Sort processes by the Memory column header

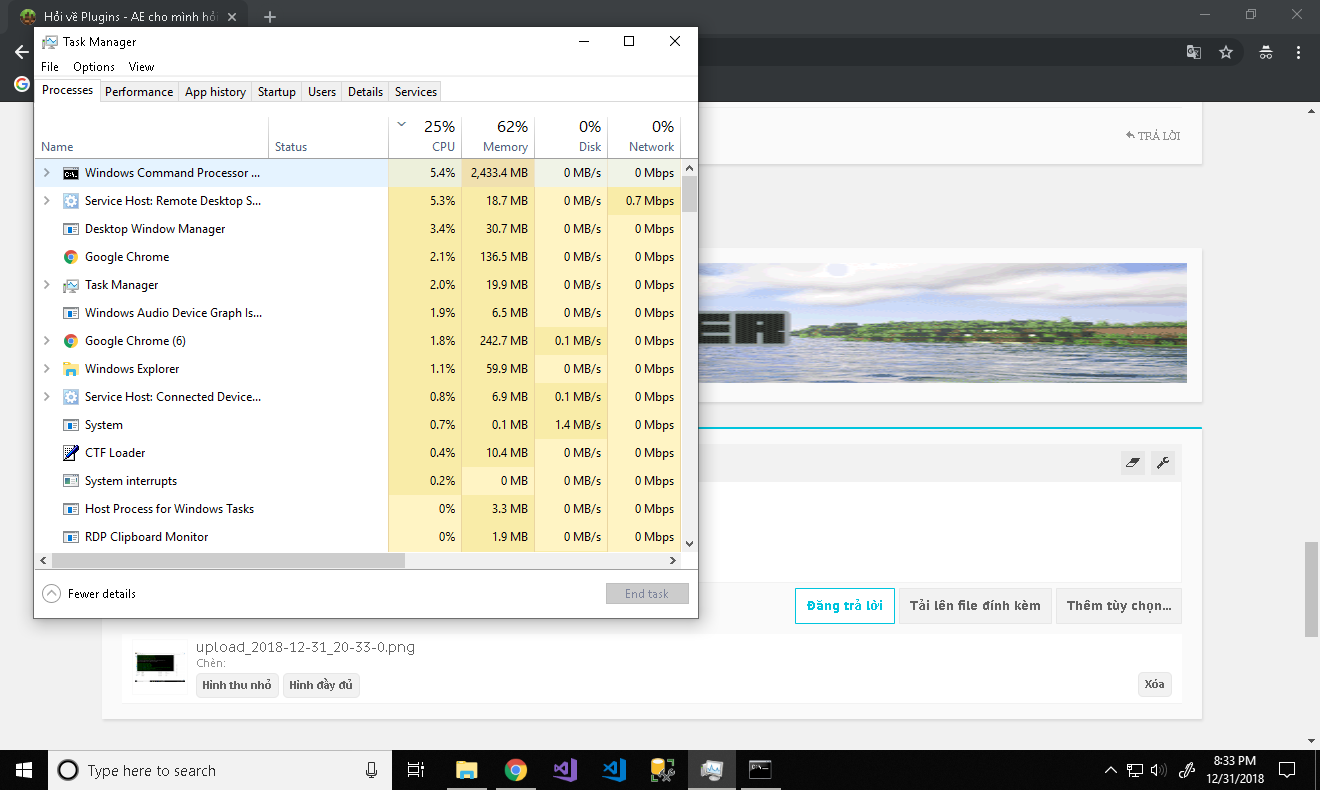pyautogui.click(x=498, y=136)
